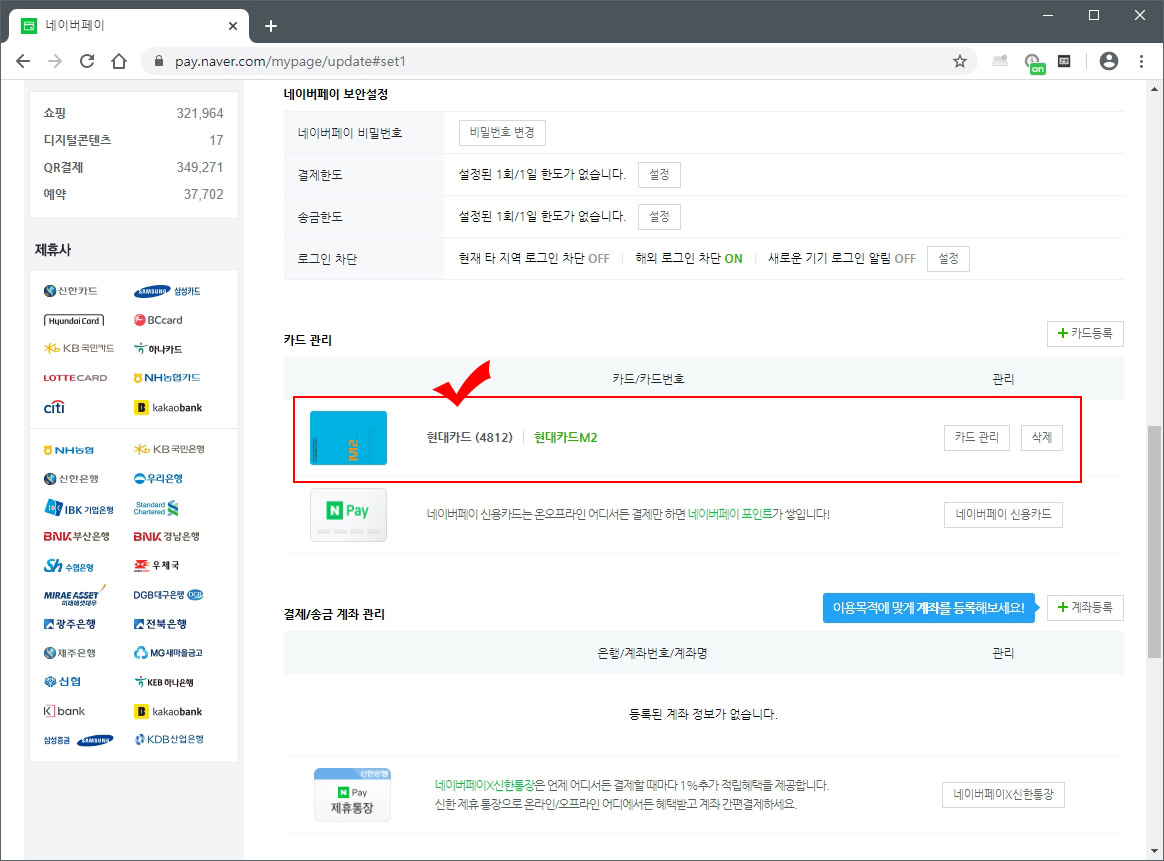
Task: Reload the Naver Pay page
Action: [87, 62]
